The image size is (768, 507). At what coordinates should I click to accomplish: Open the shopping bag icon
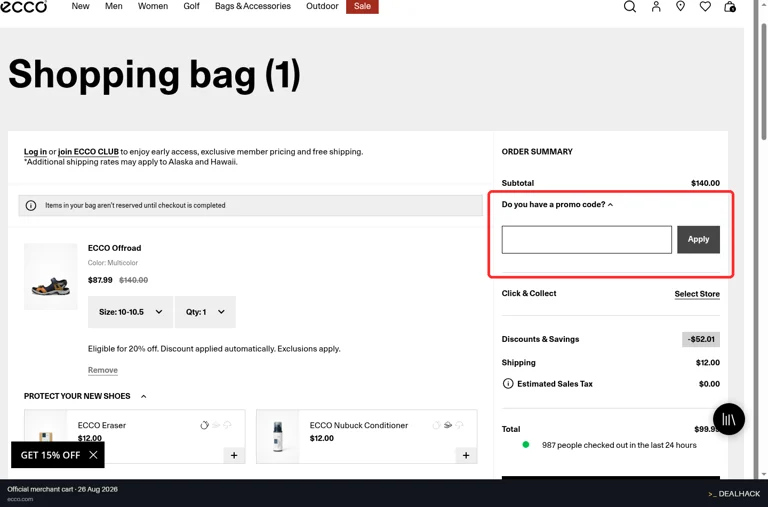click(730, 6)
